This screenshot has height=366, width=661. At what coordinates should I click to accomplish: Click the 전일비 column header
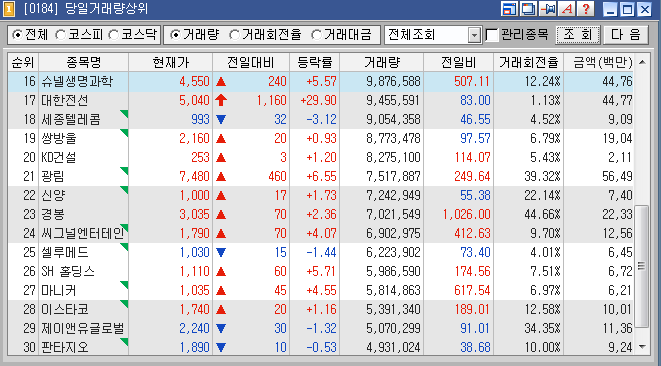(x=459, y=62)
